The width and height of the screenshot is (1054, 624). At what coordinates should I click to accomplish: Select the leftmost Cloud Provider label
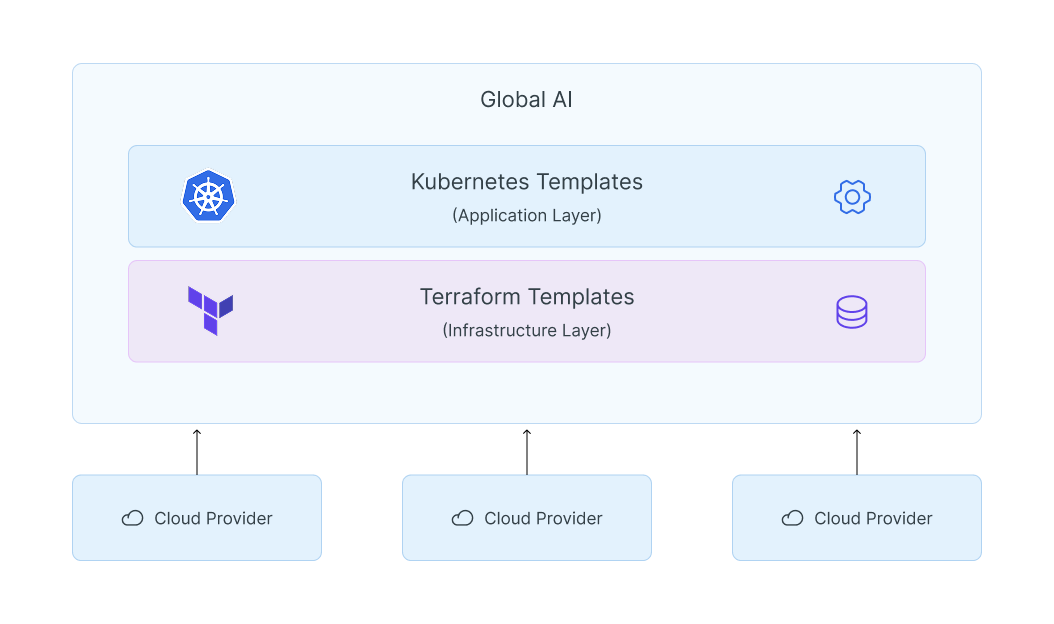[212, 518]
